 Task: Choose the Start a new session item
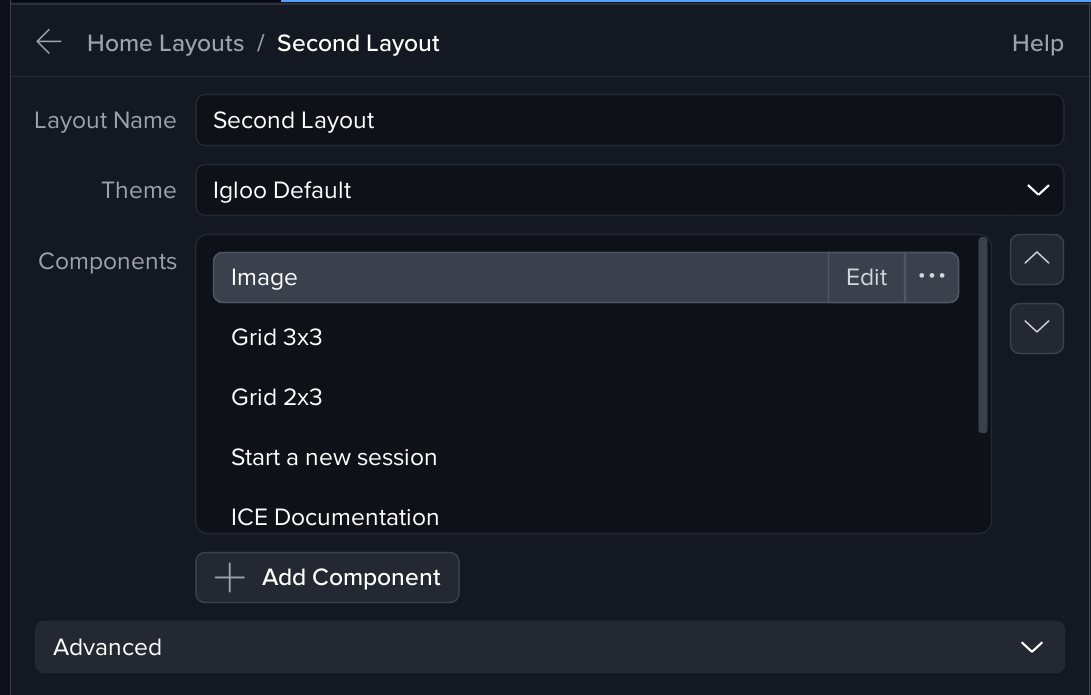click(x=334, y=457)
